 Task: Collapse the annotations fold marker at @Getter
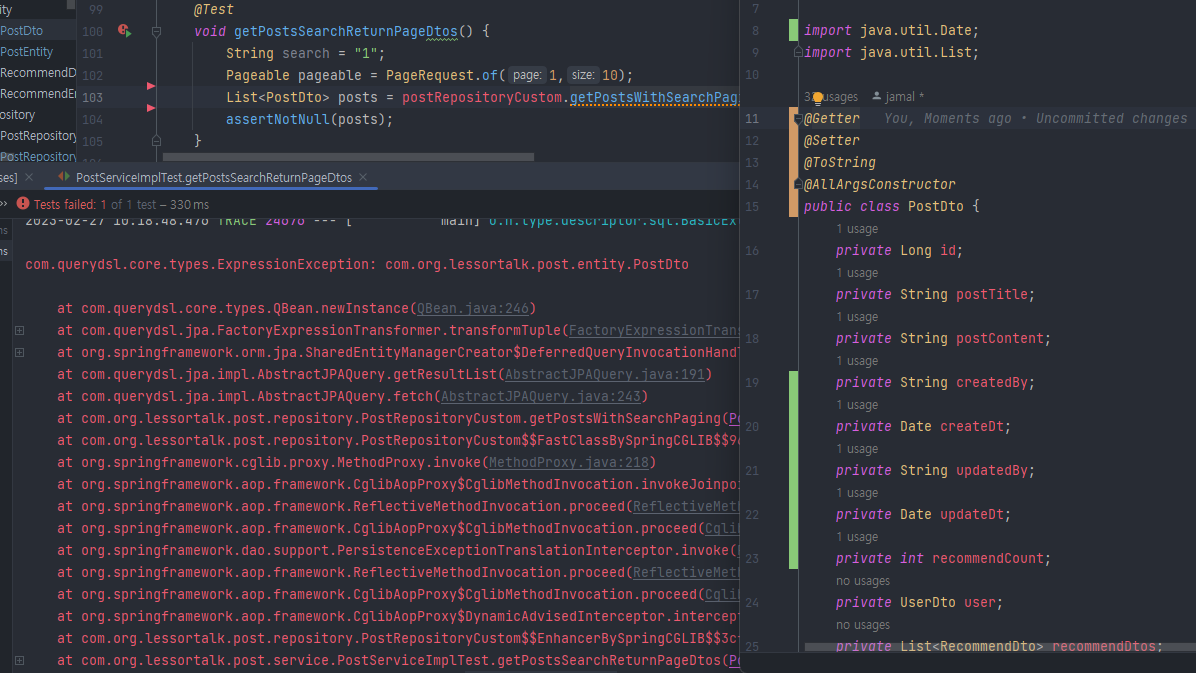click(x=798, y=118)
